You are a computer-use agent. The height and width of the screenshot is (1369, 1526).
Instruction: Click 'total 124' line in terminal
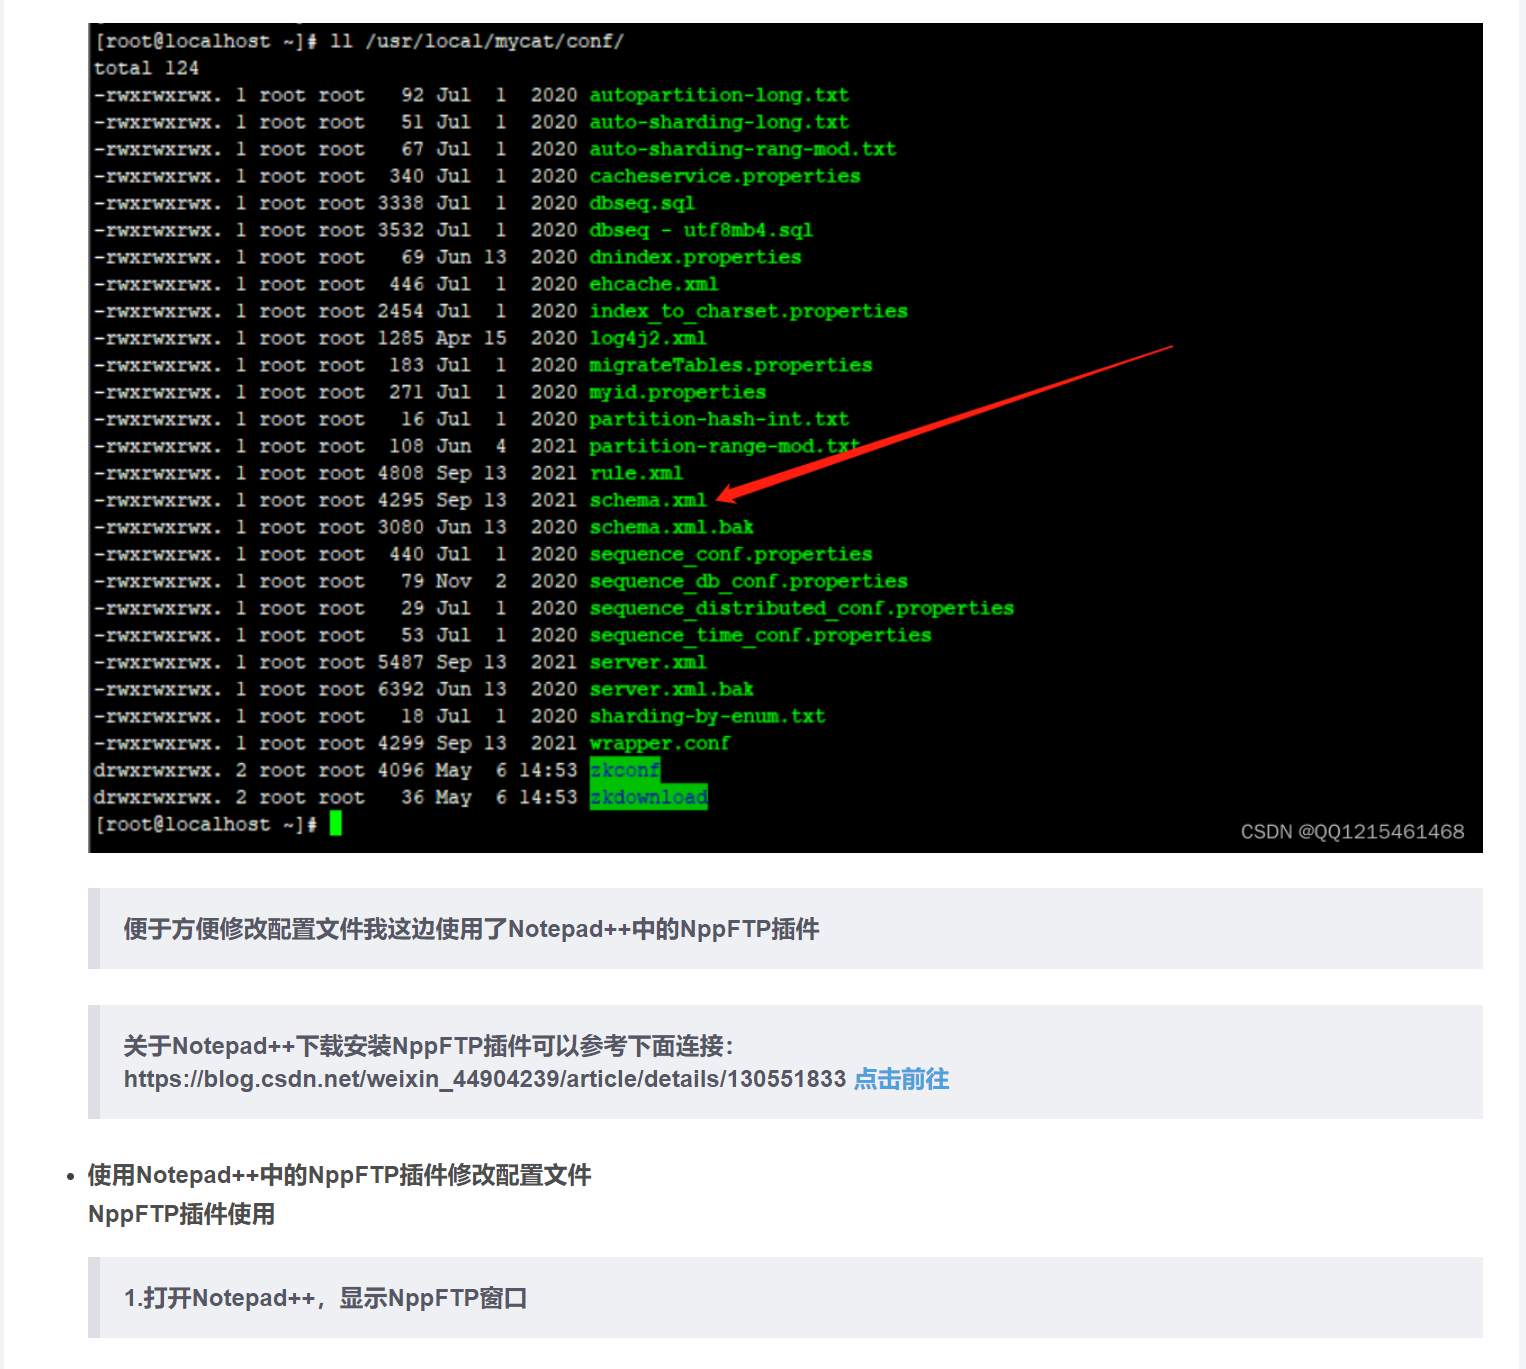coord(146,68)
